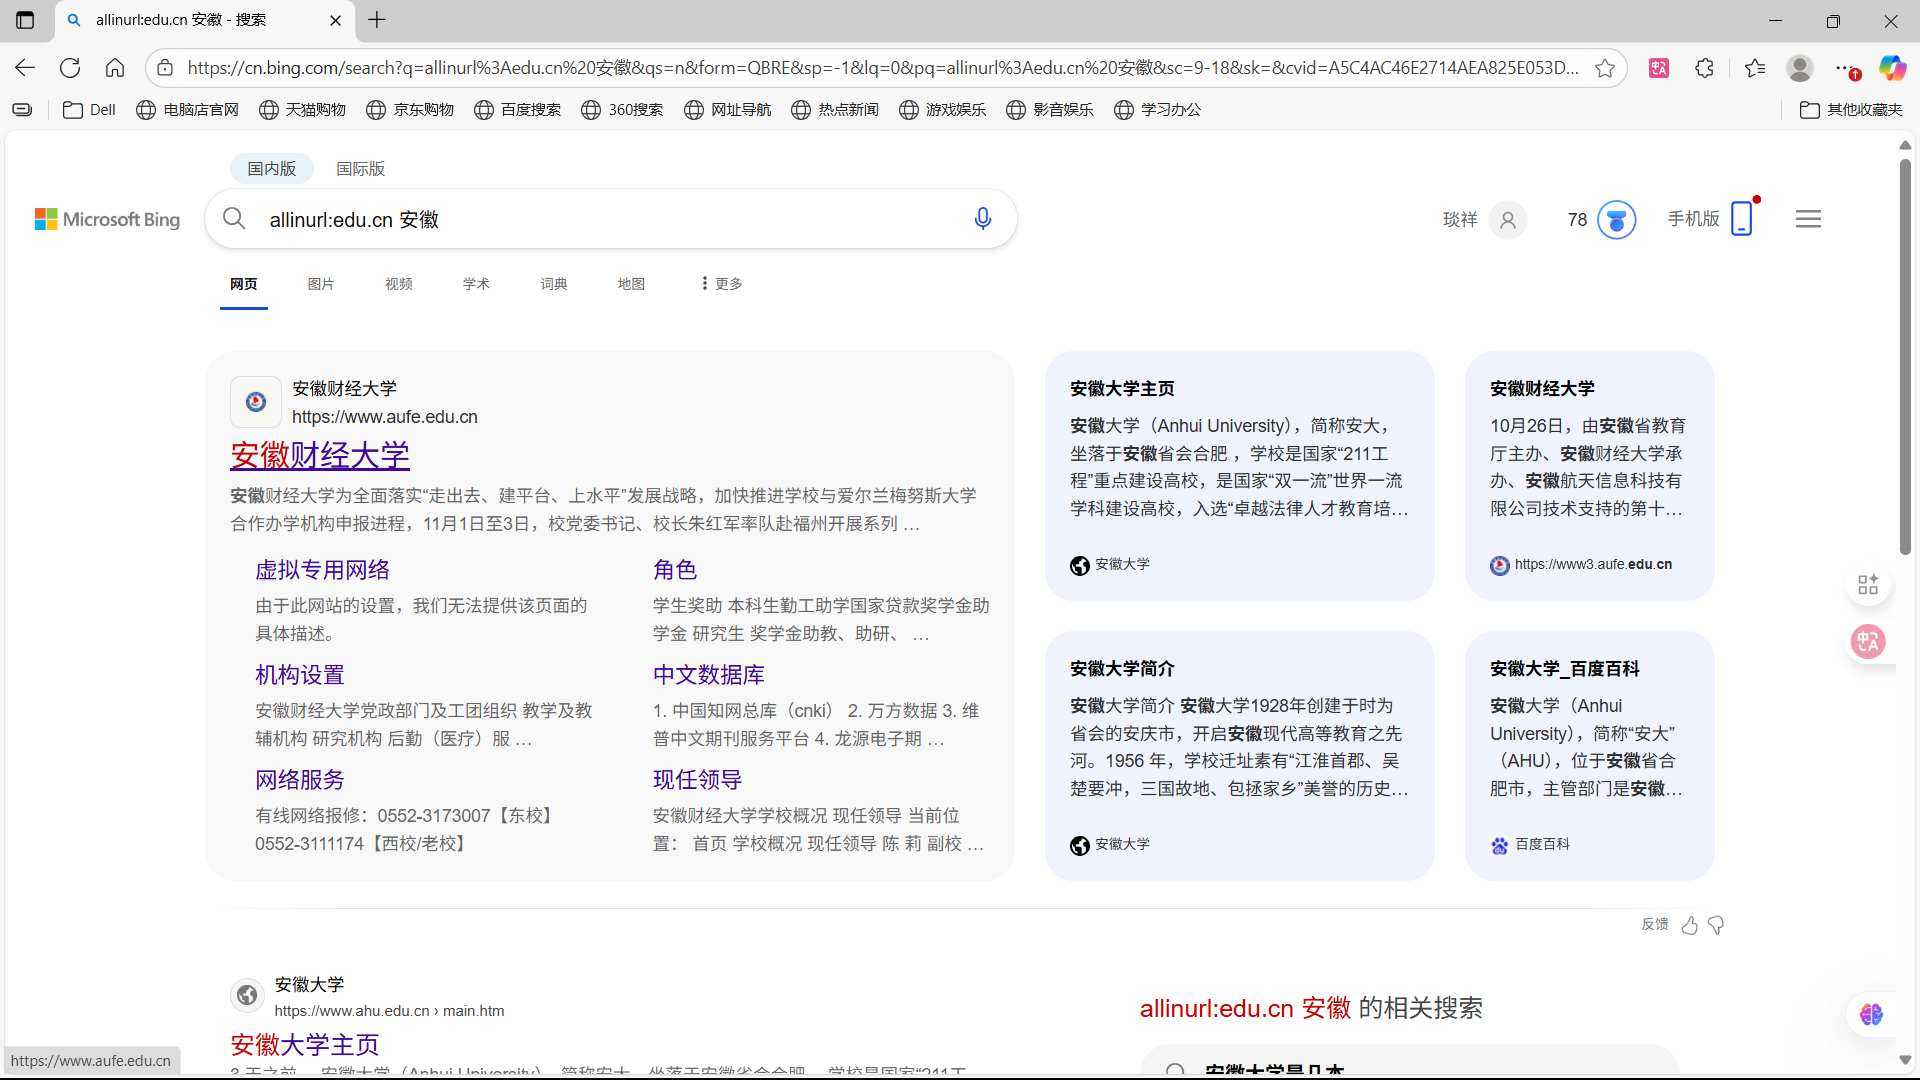The image size is (1920, 1080).
Task: Click the thumbs down feedback icon
Action: [x=1716, y=925]
